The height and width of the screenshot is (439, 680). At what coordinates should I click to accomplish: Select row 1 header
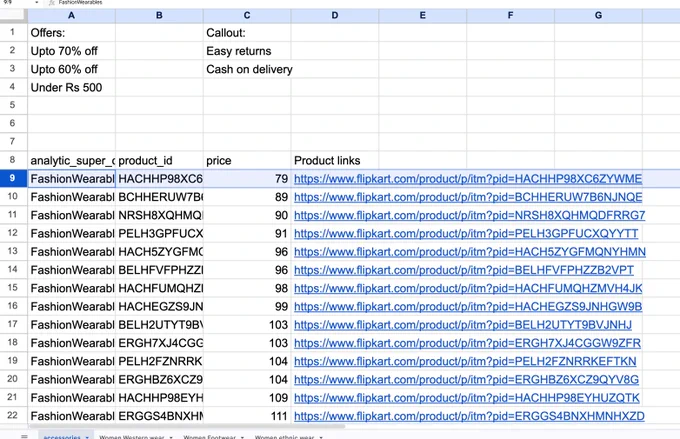coord(13,32)
